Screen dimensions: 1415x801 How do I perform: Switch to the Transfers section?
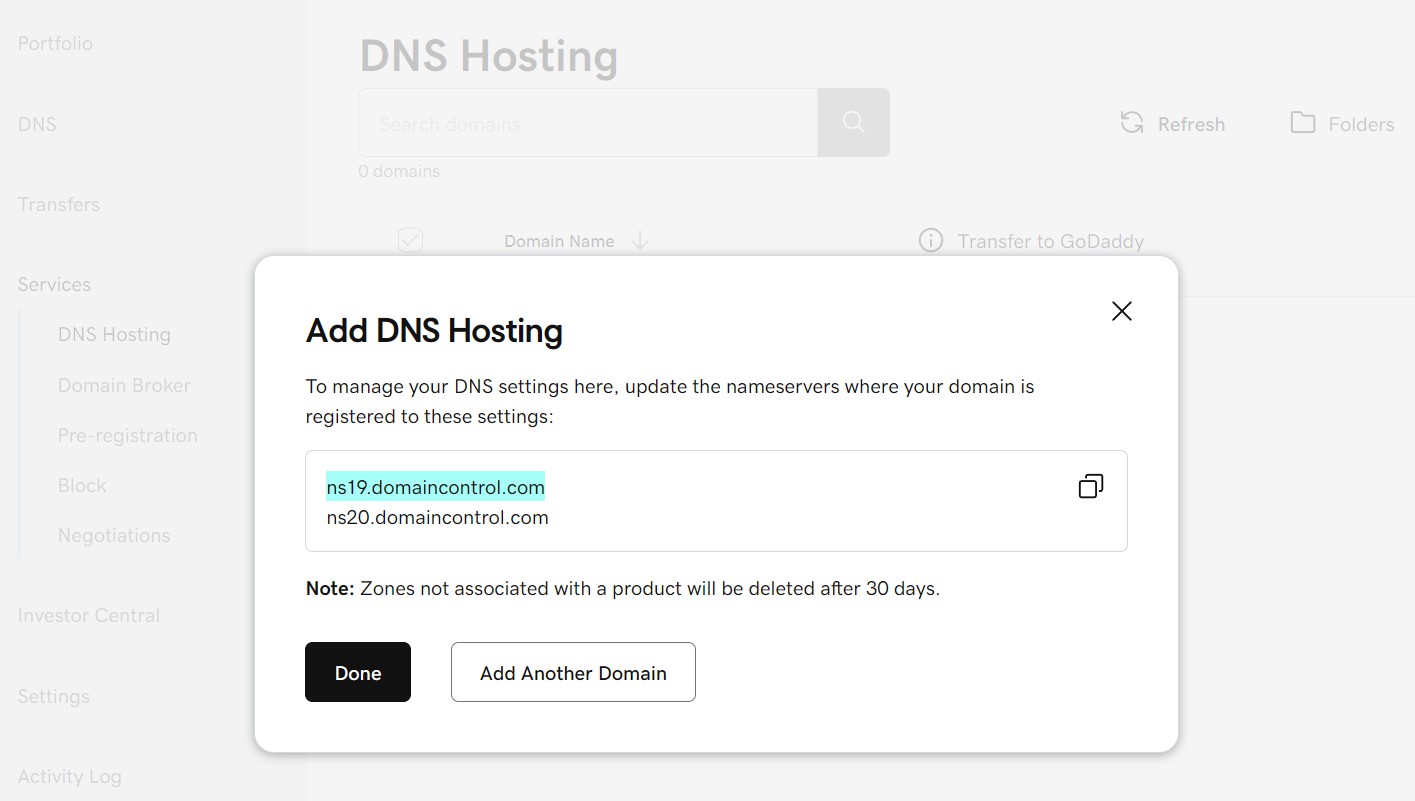58,204
